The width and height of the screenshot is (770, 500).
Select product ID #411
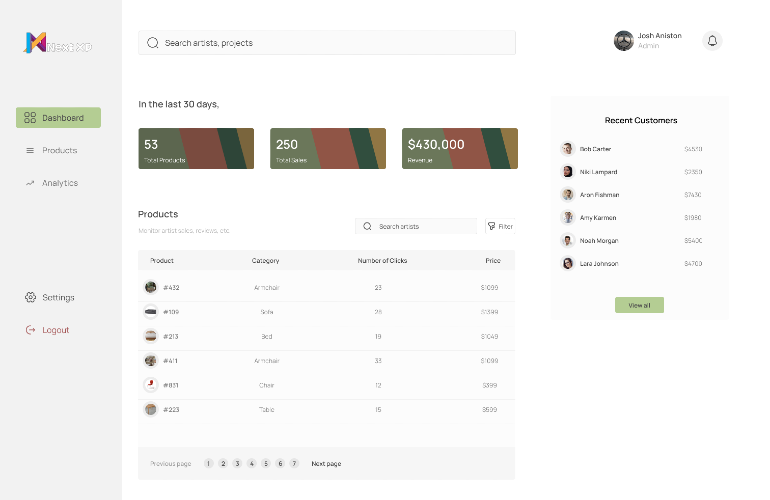(x=170, y=361)
